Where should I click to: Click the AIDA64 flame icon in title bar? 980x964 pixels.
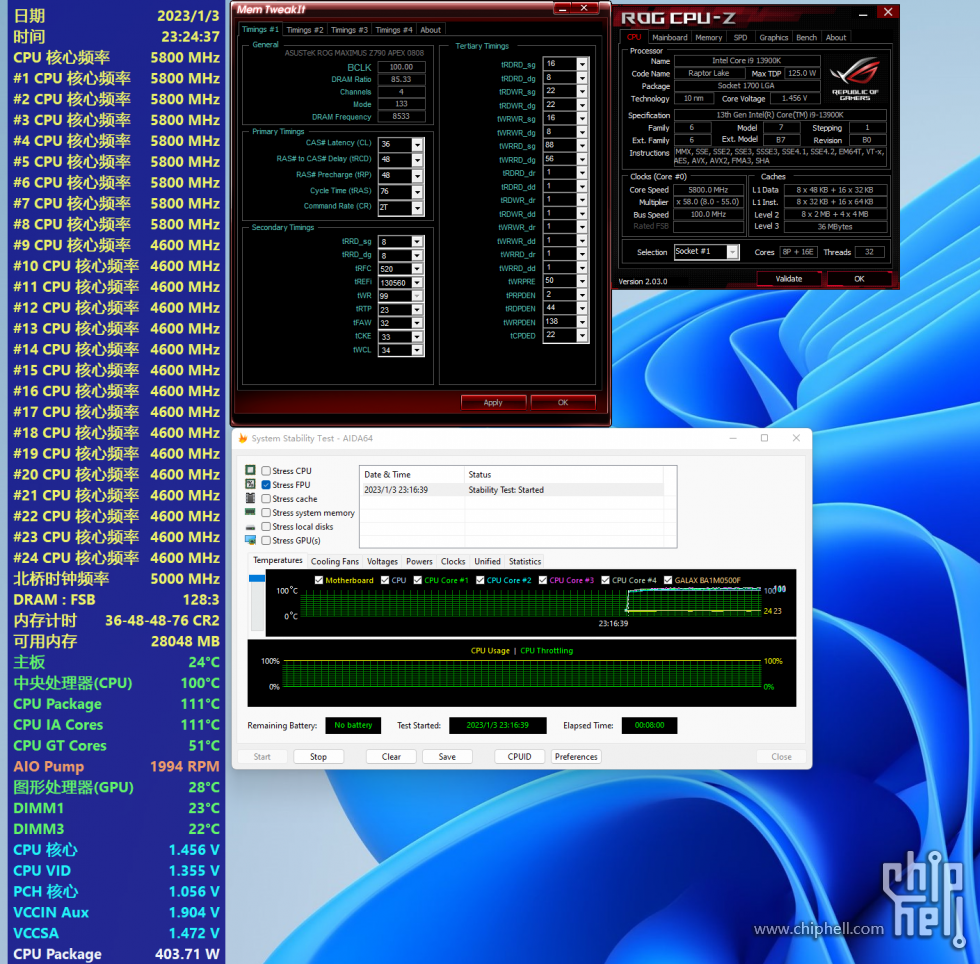242,438
